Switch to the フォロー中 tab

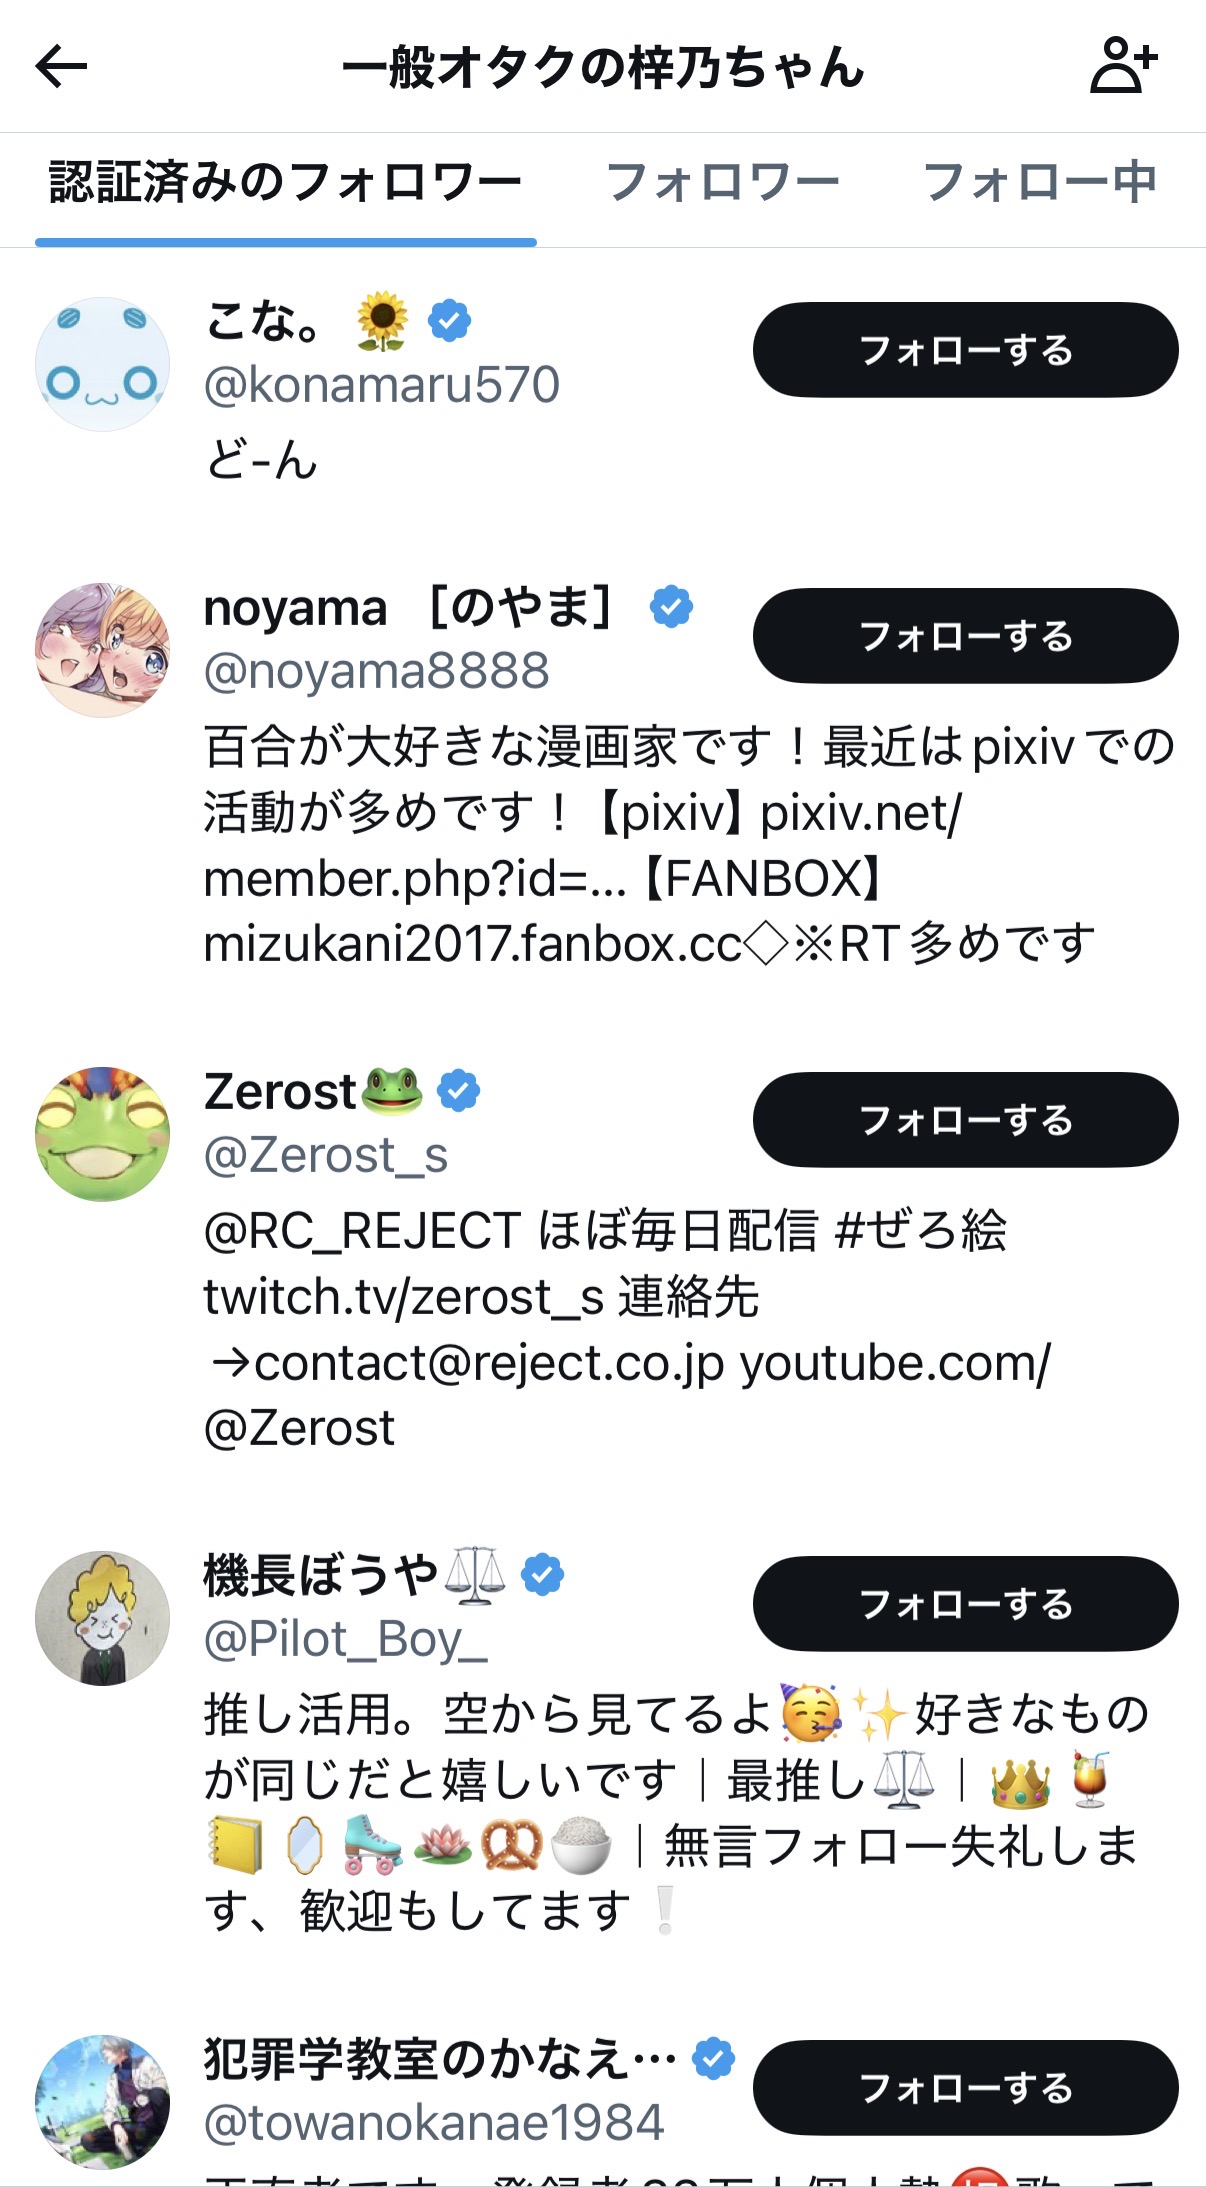1040,183
